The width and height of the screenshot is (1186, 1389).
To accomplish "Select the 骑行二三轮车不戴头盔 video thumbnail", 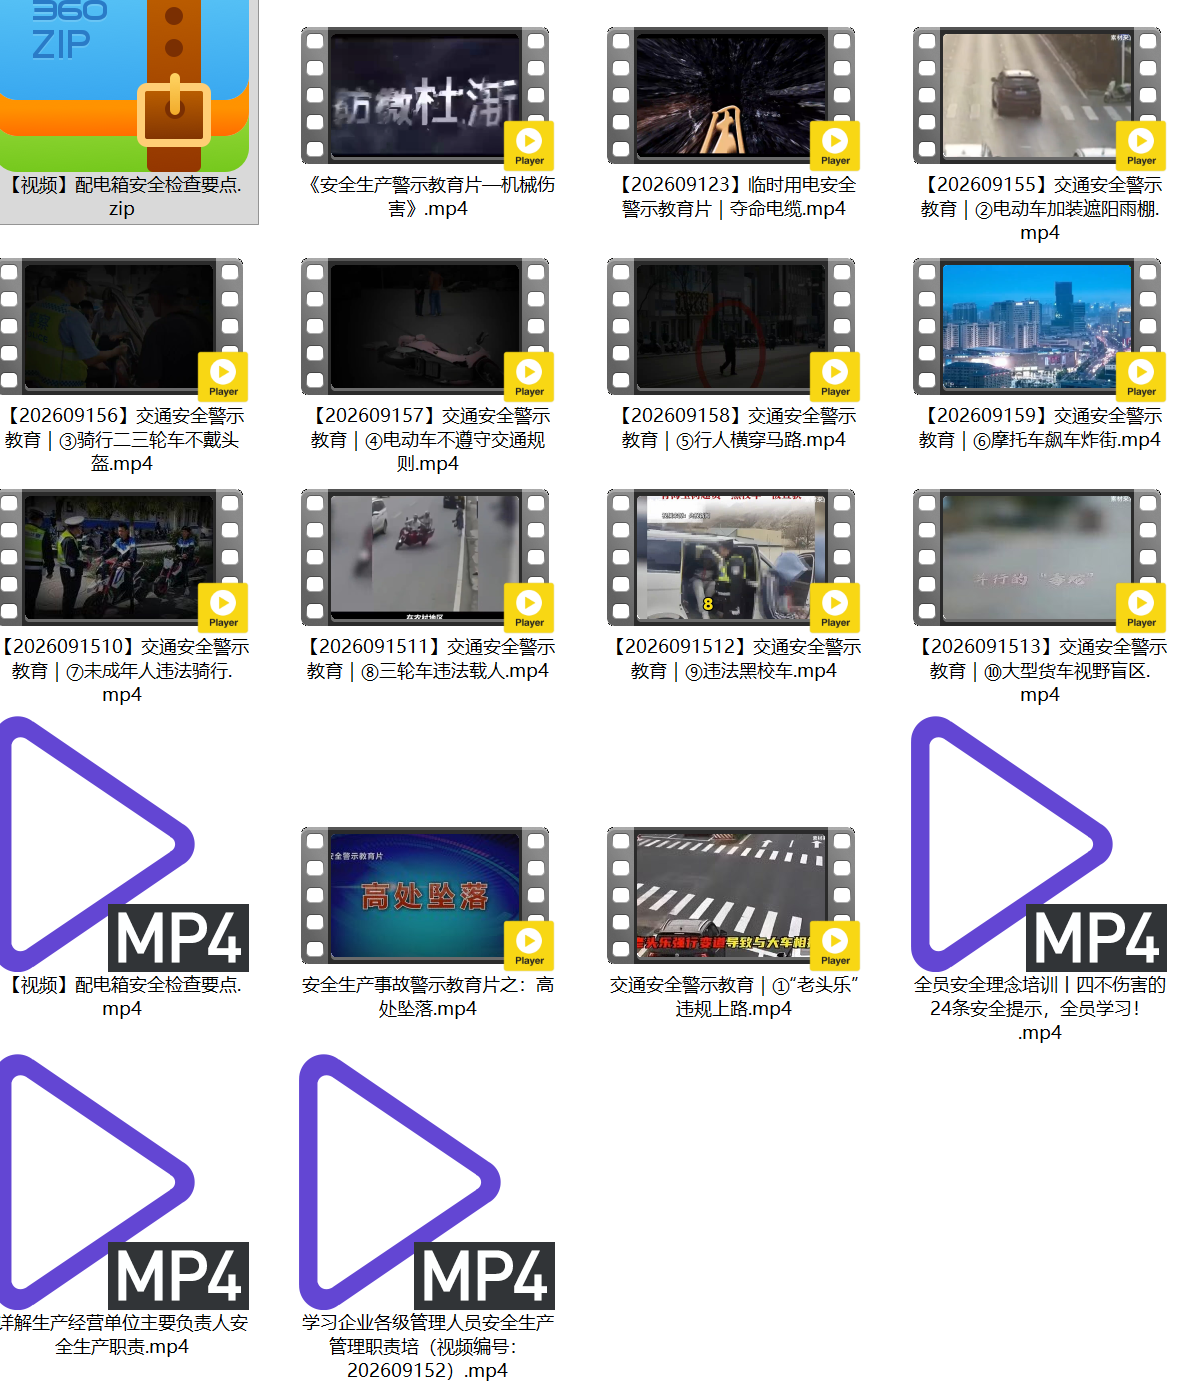I will 122,327.
